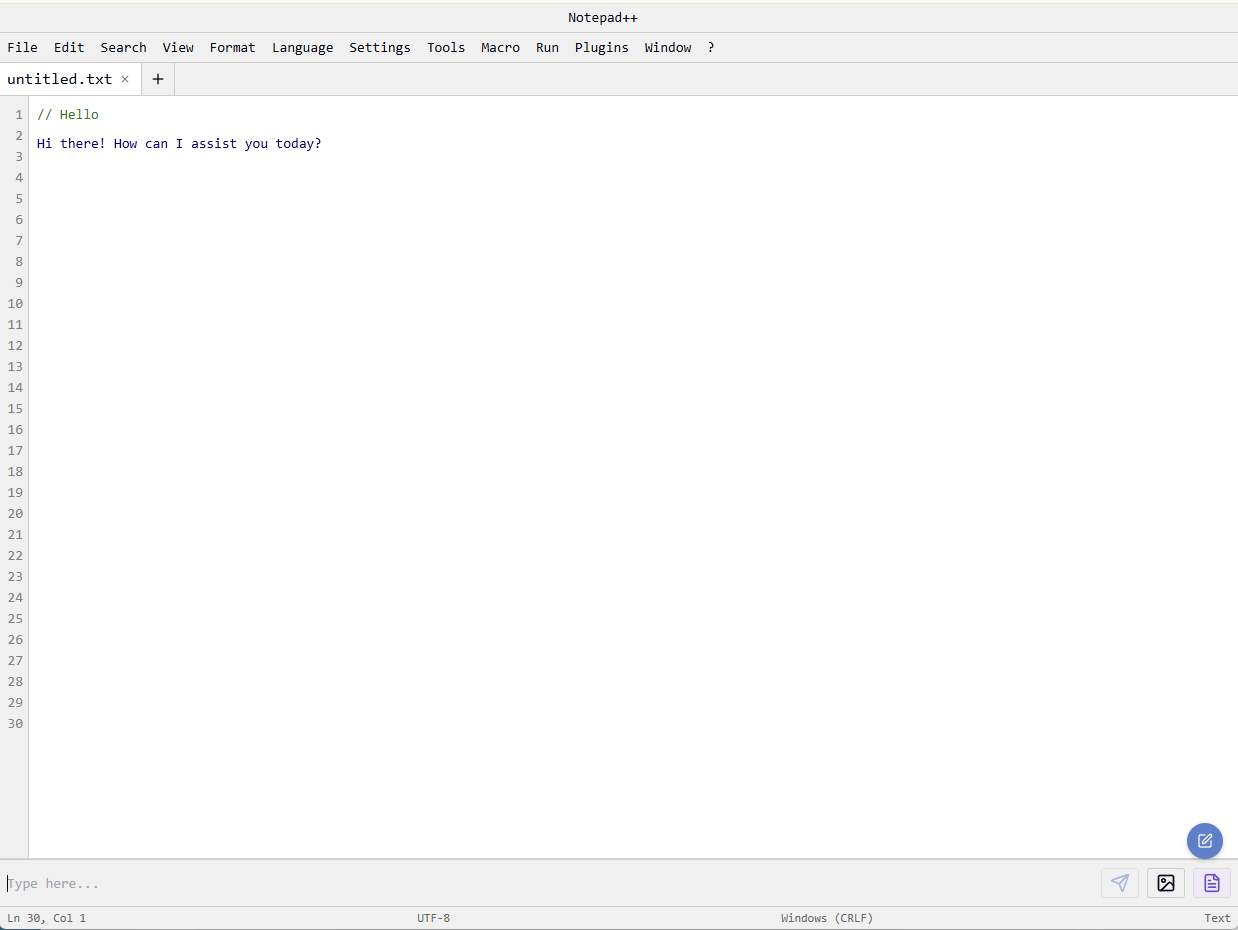The width and height of the screenshot is (1238, 930).
Task: Select the untitled.txt tab
Action: point(60,79)
